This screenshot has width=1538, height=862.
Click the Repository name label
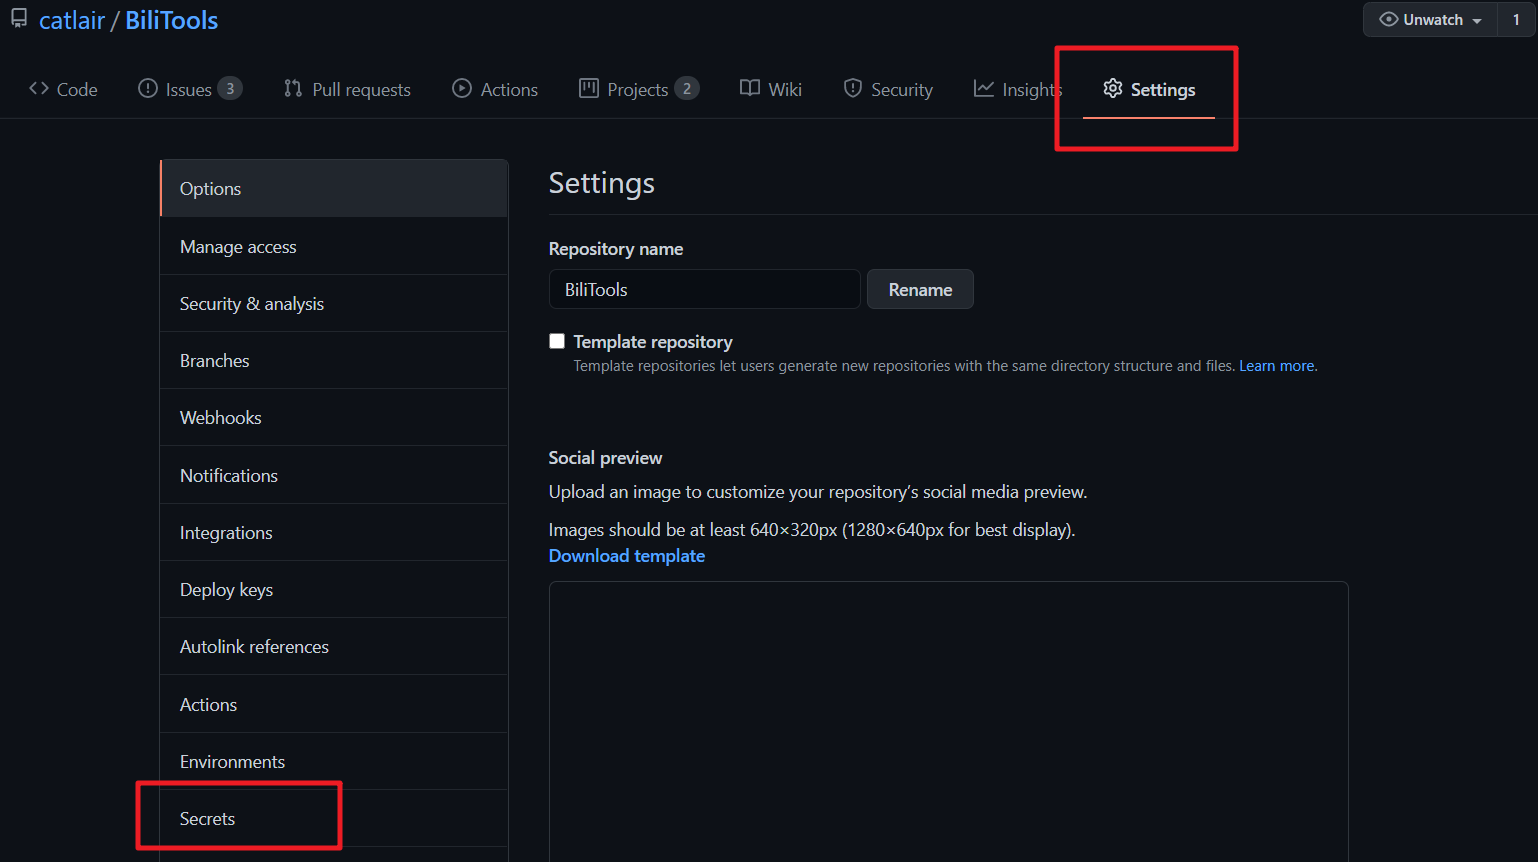point(616,249)
